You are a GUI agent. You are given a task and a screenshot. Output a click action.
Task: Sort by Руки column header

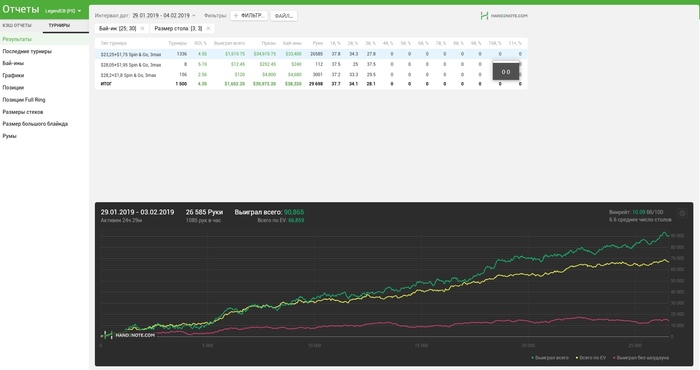pos(317,43)
